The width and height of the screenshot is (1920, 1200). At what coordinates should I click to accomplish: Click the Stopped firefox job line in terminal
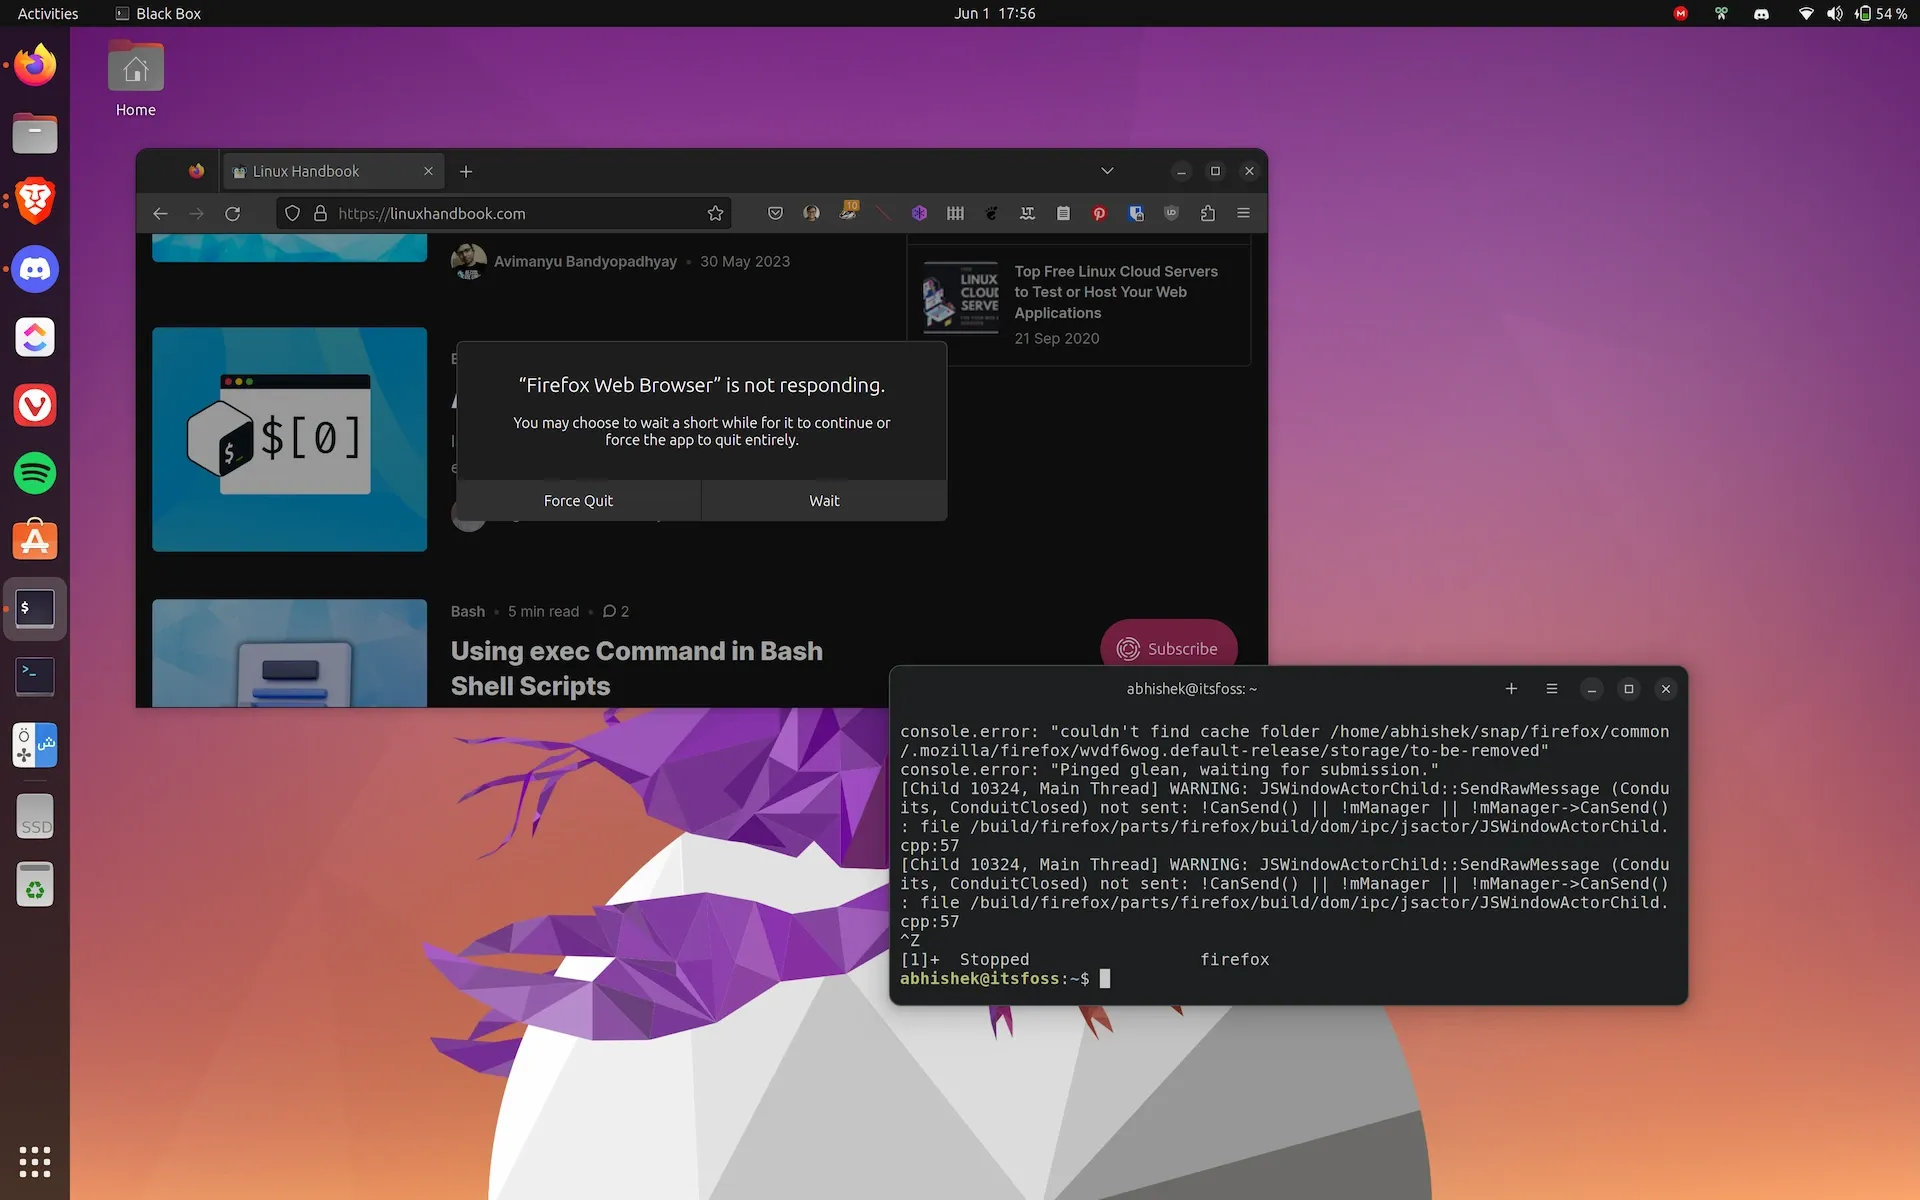[1084, 959]
